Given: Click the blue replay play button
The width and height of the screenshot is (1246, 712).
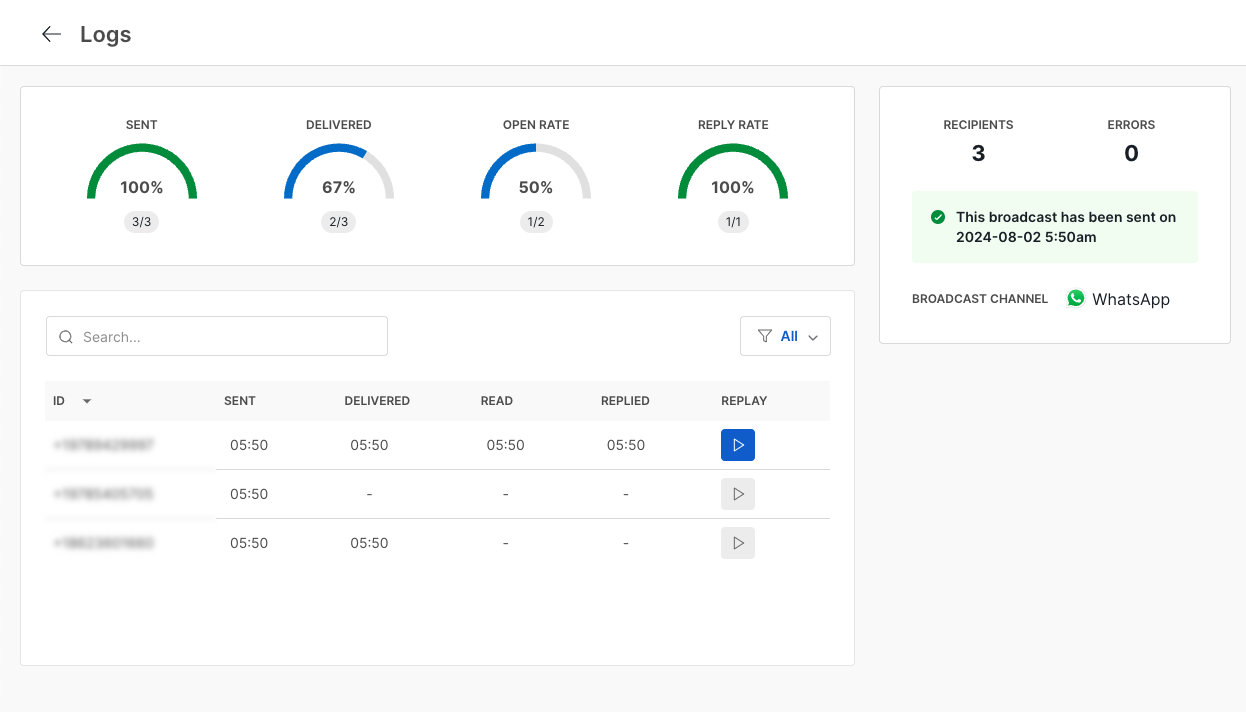Looking at the screenshot, I should pyautogui.click(x=737, y=445).
